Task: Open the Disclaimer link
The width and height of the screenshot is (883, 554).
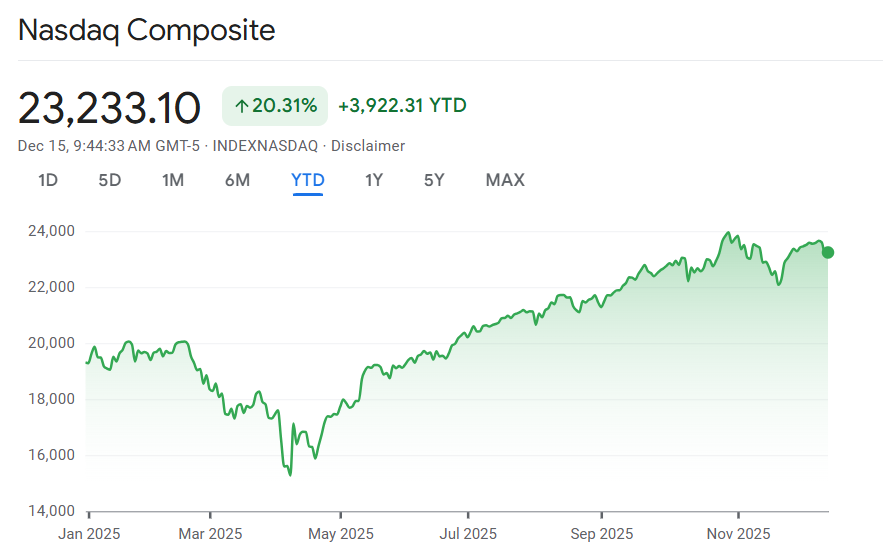Action: [x=368, y=146]
